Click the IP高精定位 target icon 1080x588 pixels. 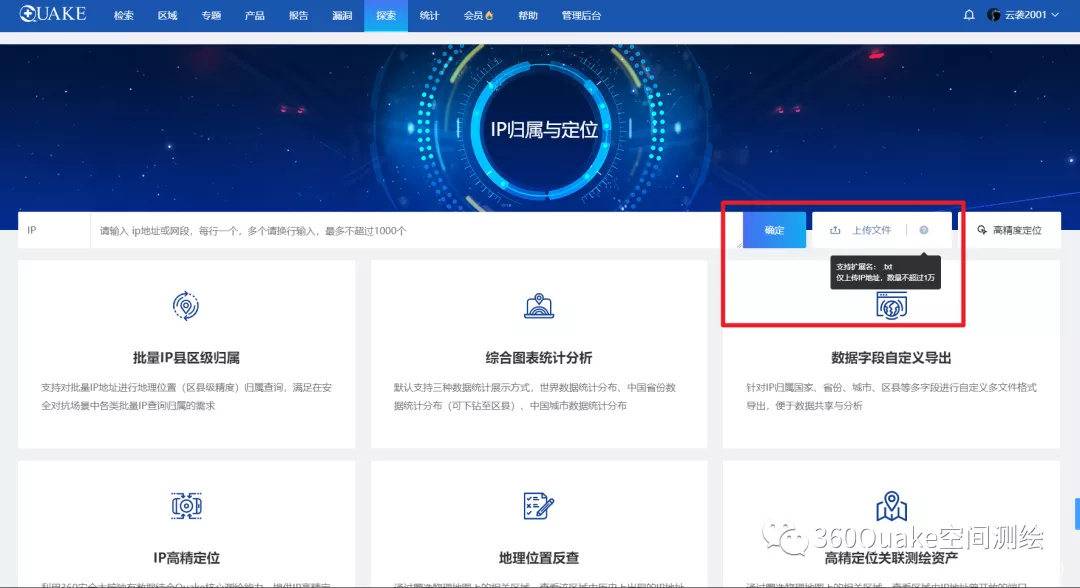[187, 506]
